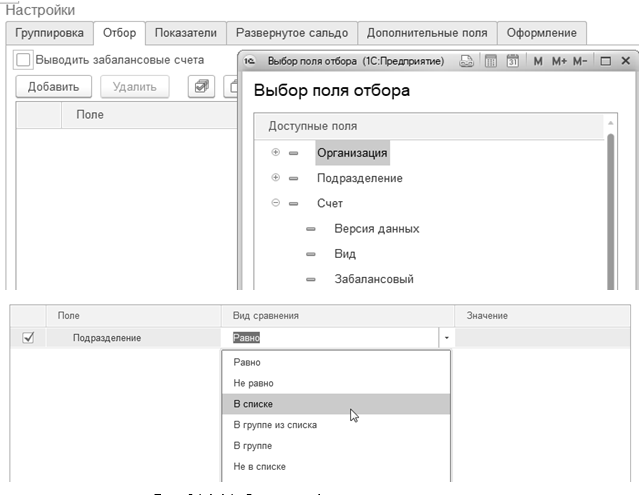
Task: Choose Не равно from comparison list
Action: coord(336,383)
